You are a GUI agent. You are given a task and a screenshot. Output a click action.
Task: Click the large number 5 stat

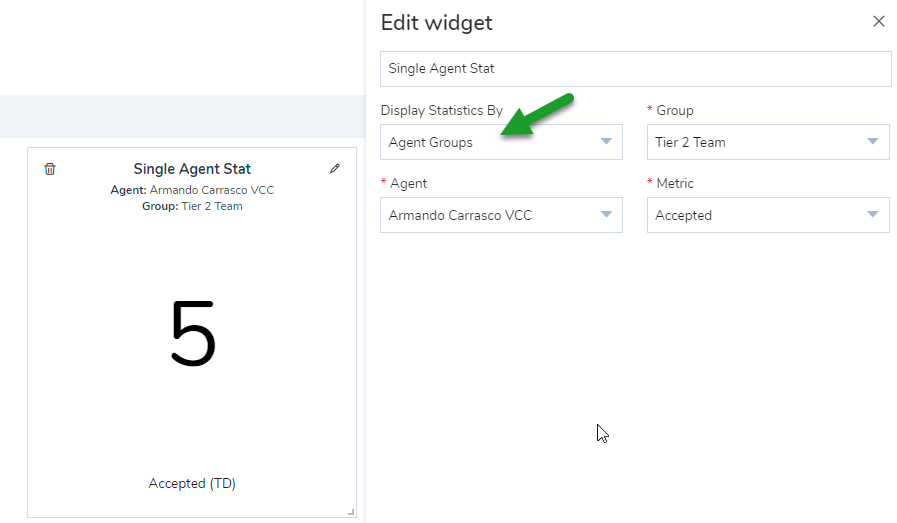[x=193, y=334]
